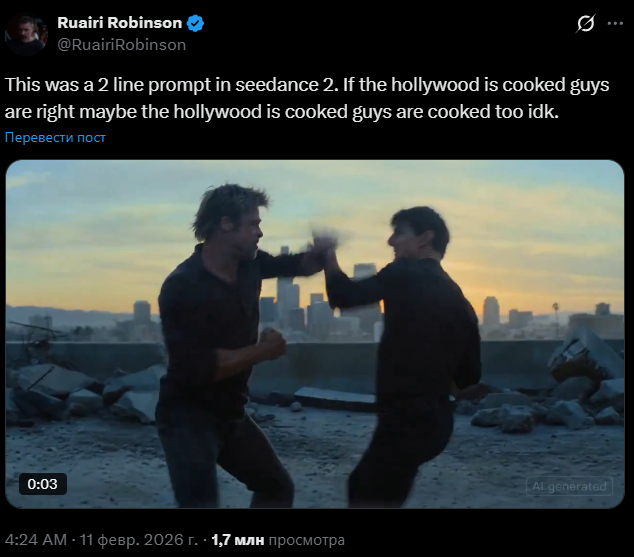Open the 4:24 AM timestamp link
Screen dimensions: 634x557
[36, 540]
